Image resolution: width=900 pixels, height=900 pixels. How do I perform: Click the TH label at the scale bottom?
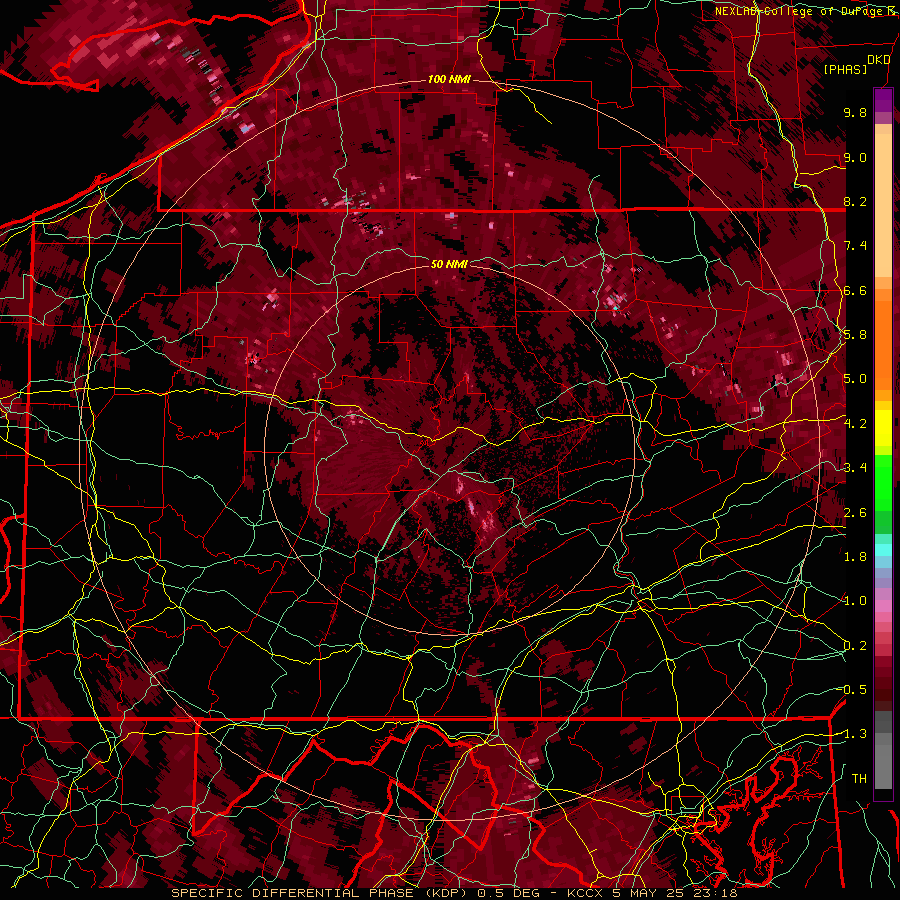(x=859, y=779)
